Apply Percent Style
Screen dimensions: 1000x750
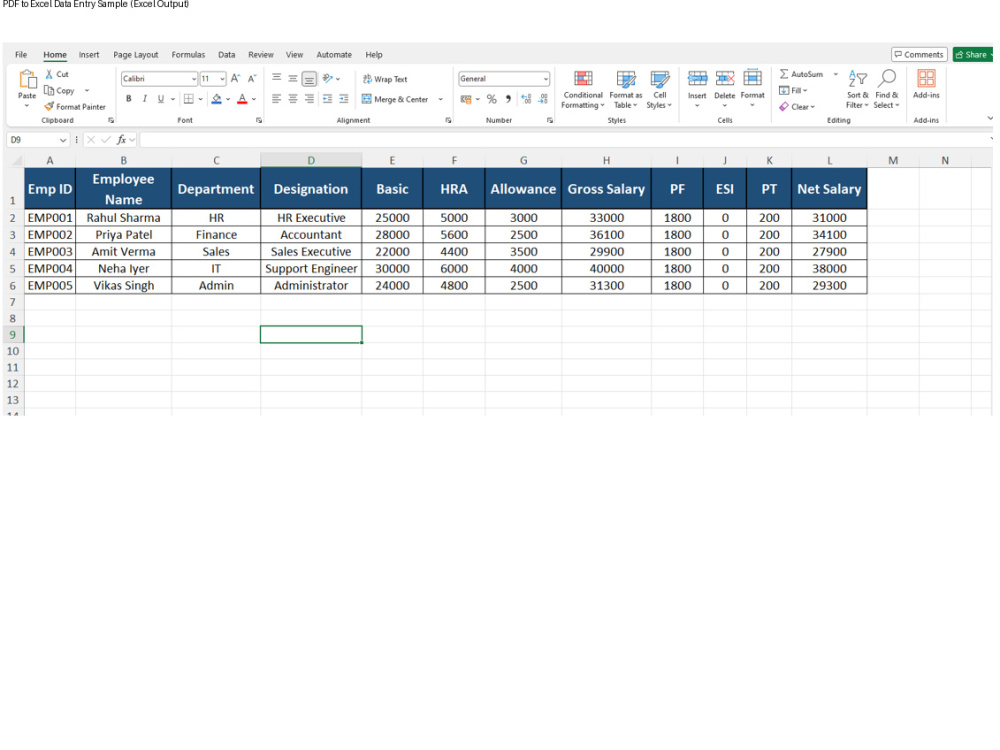(x=492, y=99)
